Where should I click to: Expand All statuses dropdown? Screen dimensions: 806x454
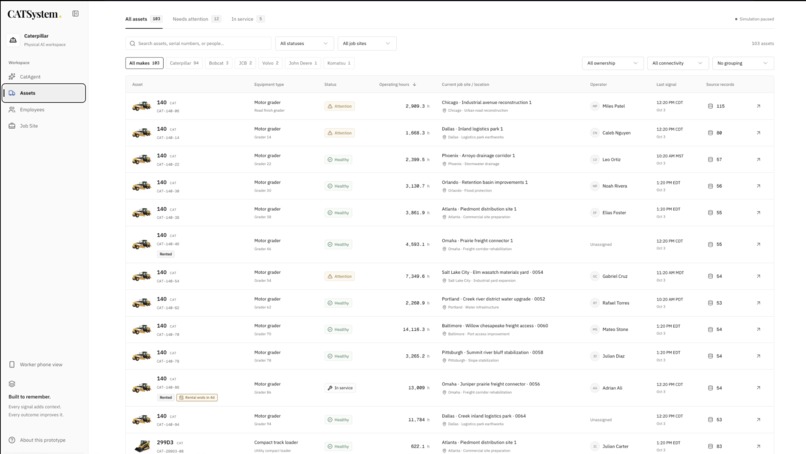click(x=304, y=44)
